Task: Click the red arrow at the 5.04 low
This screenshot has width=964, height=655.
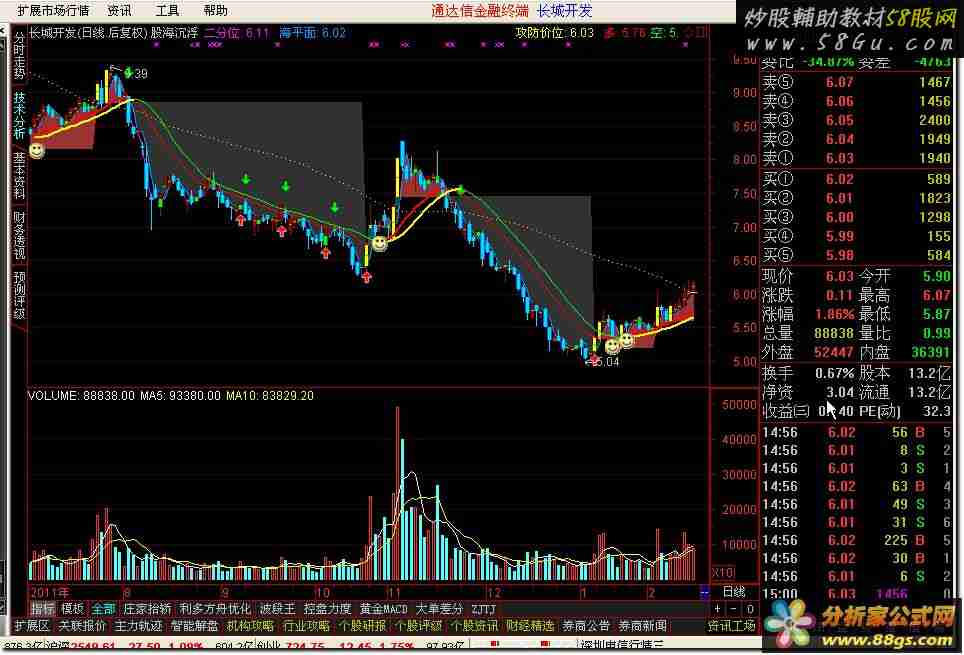Action: [x=594, y=359]
